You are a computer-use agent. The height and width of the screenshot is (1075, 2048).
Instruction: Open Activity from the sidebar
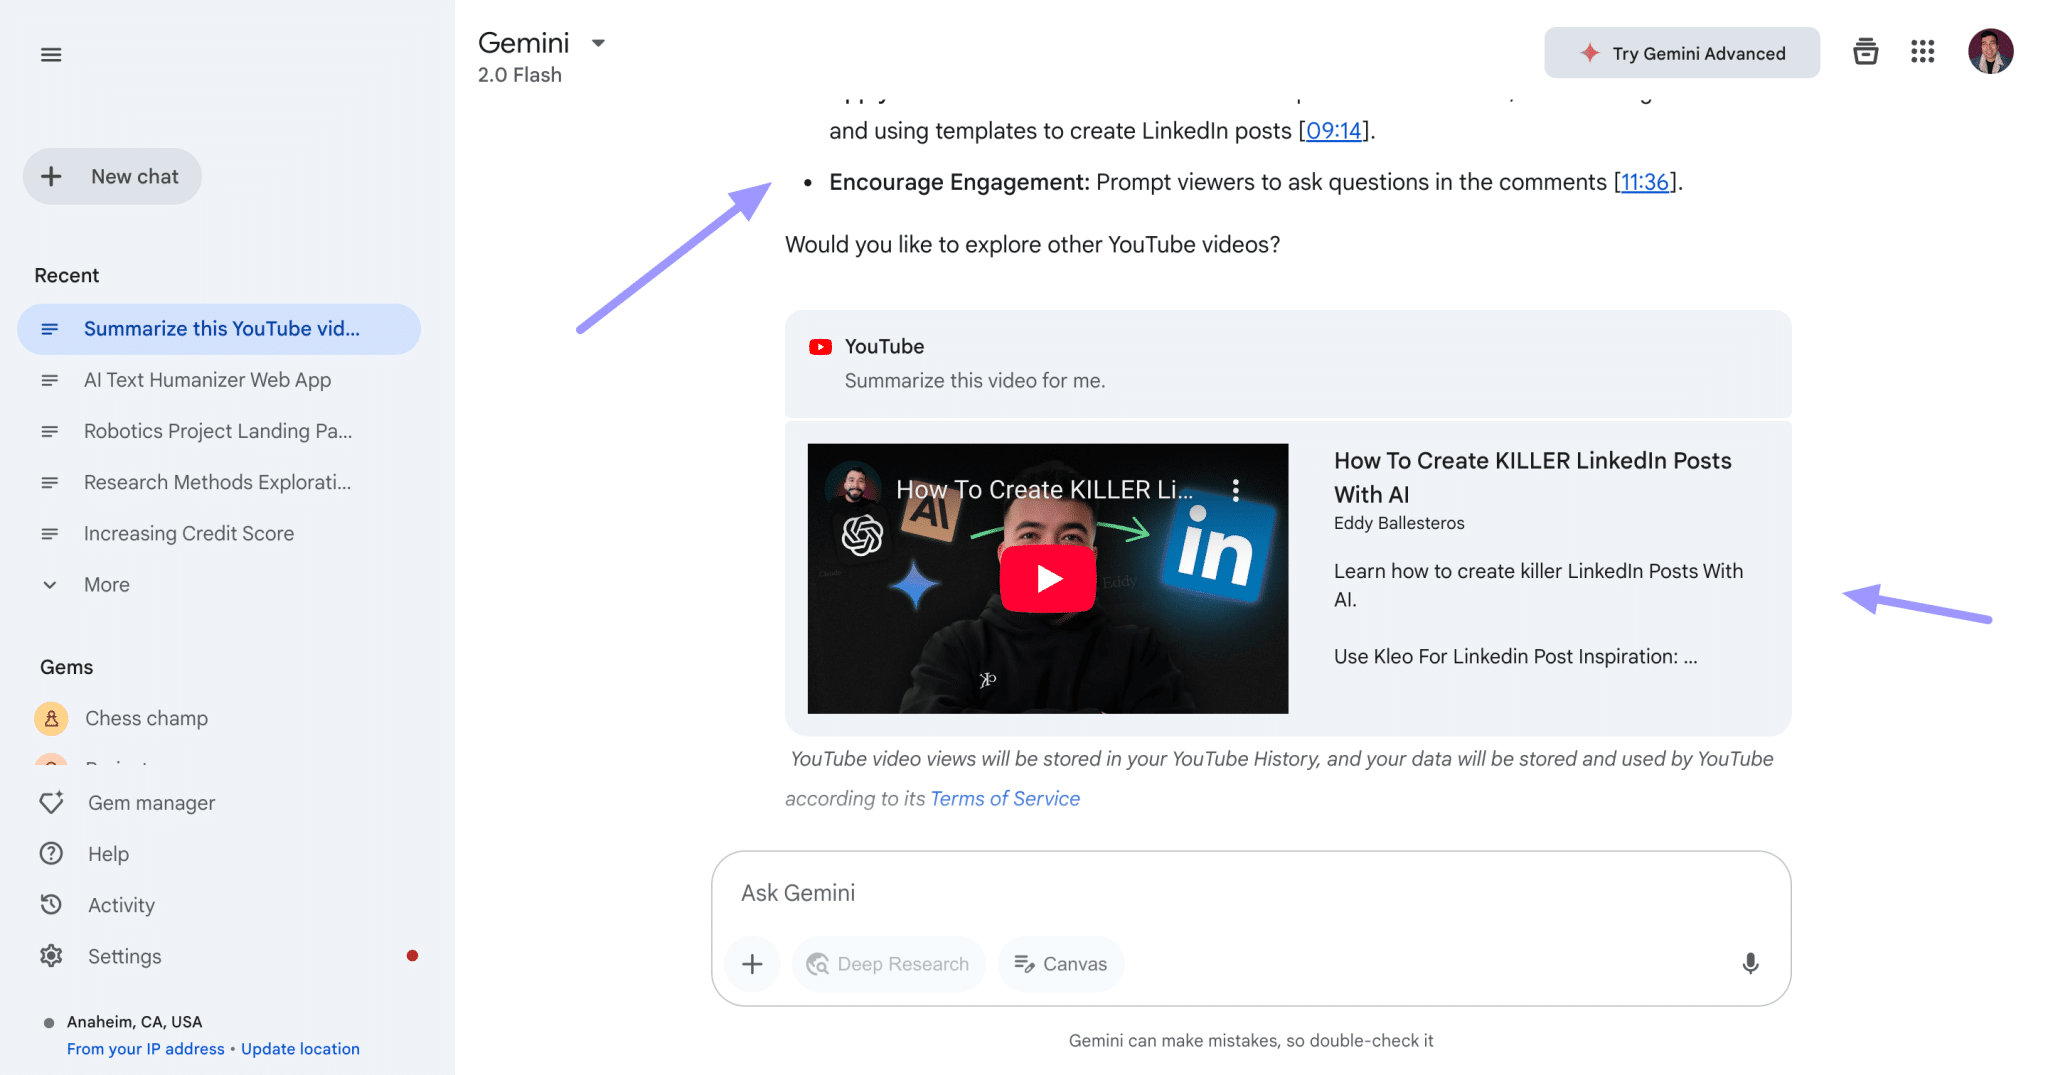(121, 904)
